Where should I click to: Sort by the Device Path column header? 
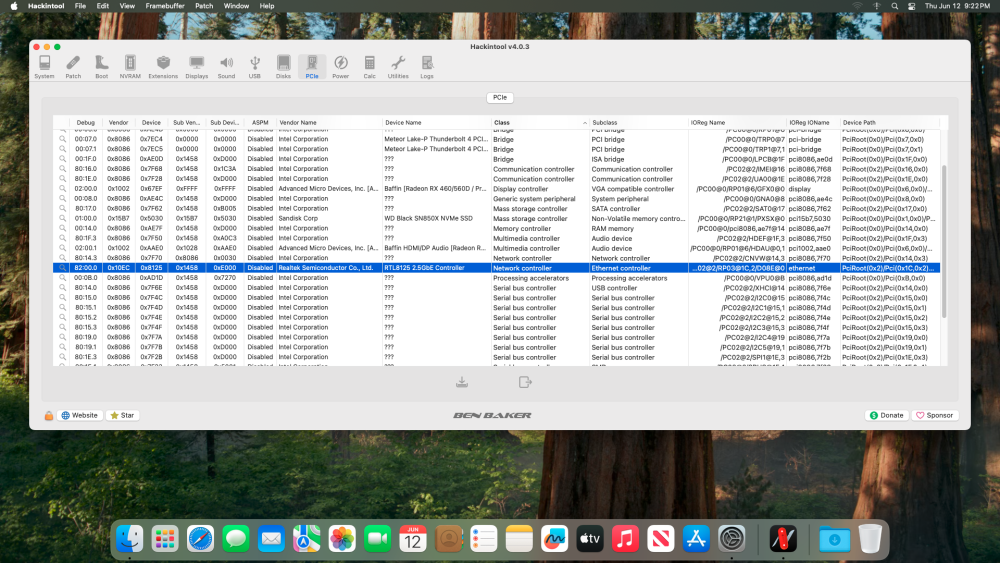coord(890,122)
